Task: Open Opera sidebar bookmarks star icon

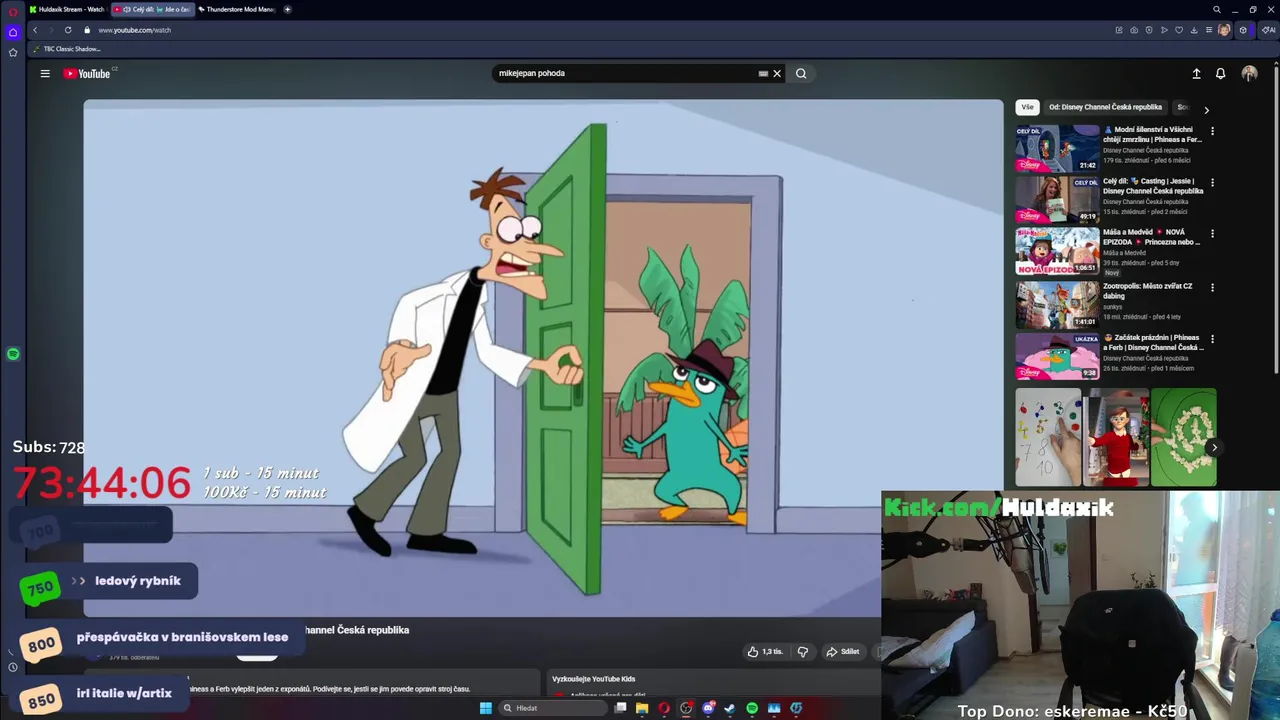Action: tap(13, 52)
